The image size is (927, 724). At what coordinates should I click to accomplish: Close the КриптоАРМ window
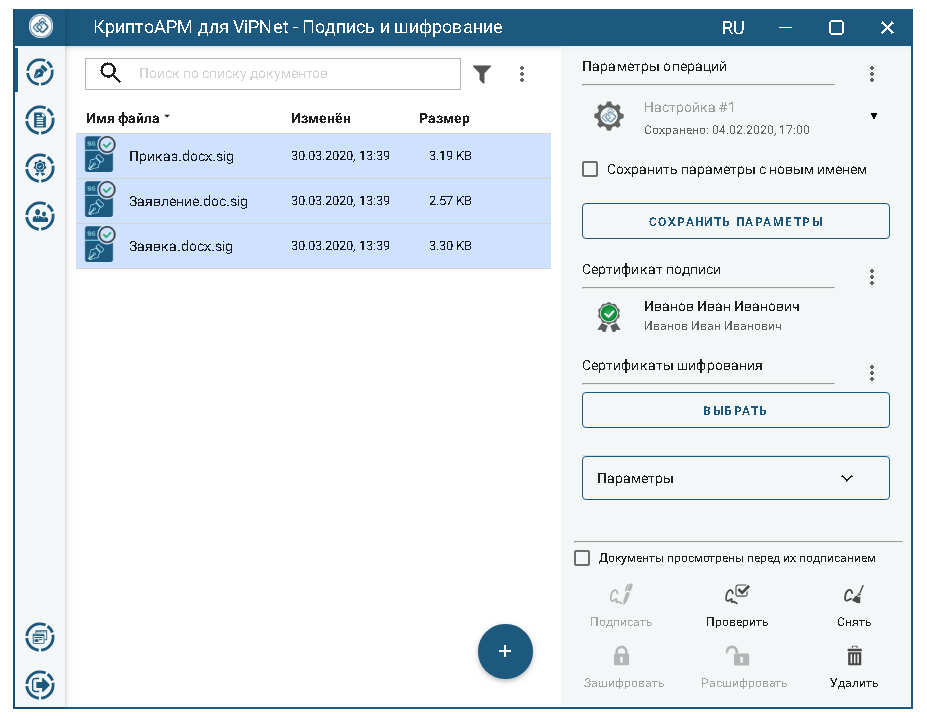(x=887, y=27)
